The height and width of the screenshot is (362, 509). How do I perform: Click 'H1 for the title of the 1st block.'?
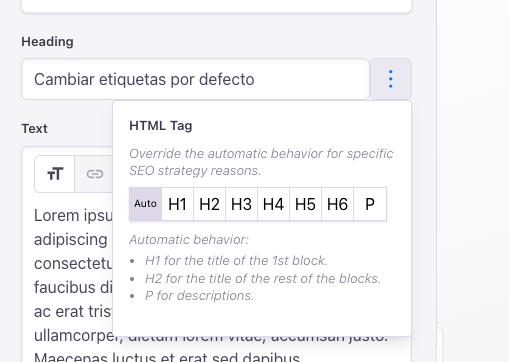click(x=236, y=261)
